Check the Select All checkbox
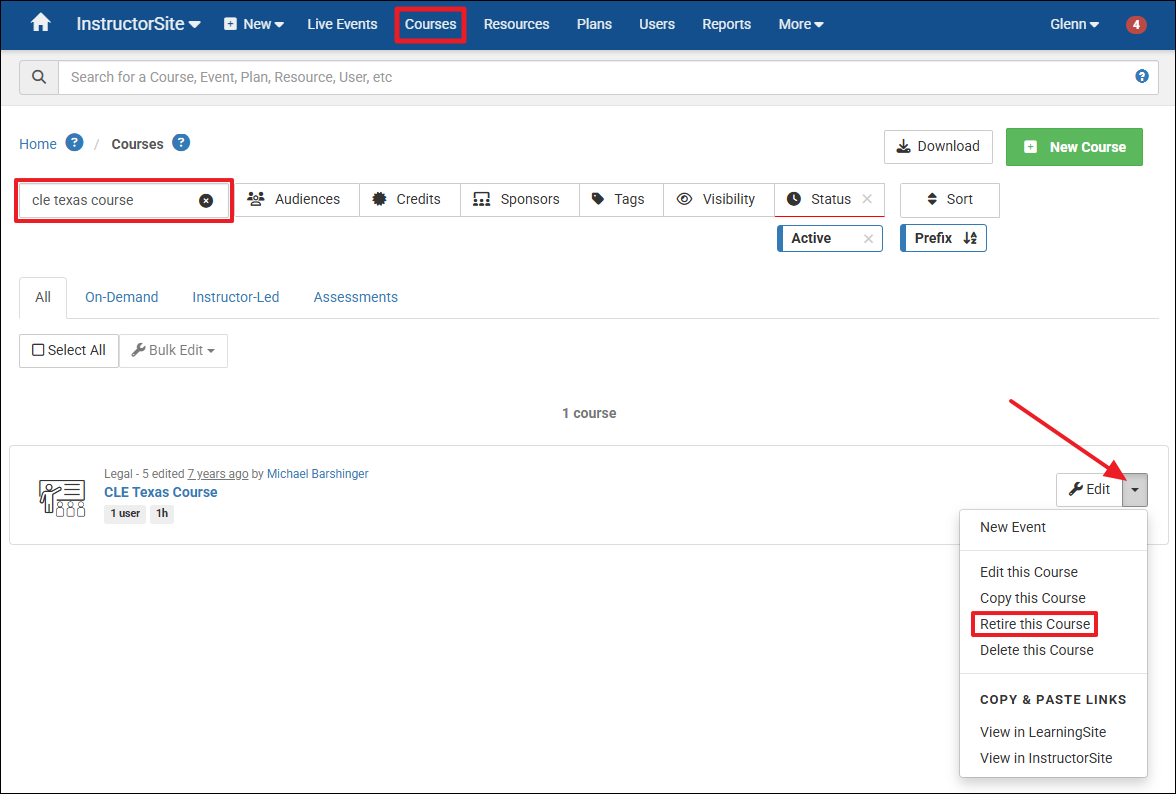 [x=38, y=350]
